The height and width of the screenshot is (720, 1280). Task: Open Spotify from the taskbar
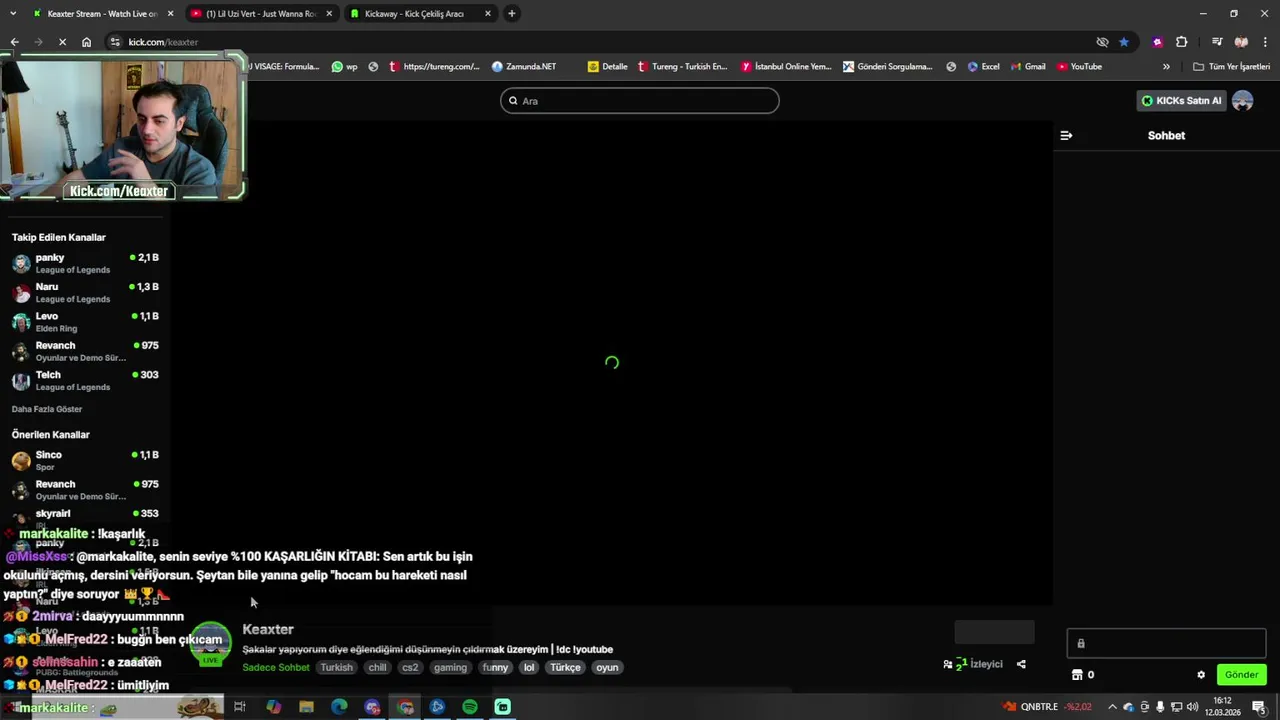(470, 707)
